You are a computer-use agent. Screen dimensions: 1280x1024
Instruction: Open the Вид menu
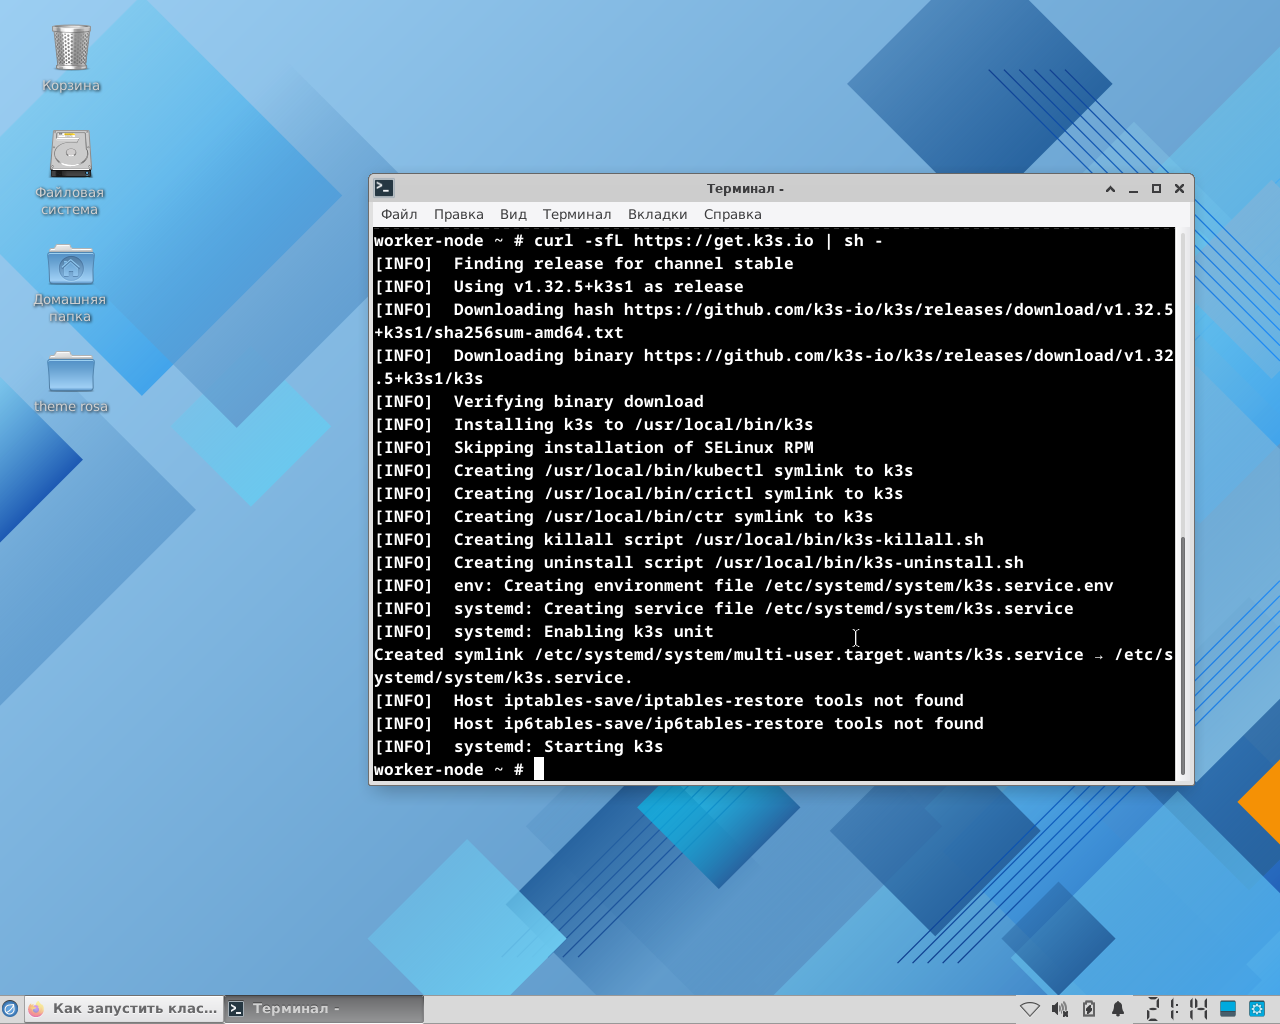[513, 214]
